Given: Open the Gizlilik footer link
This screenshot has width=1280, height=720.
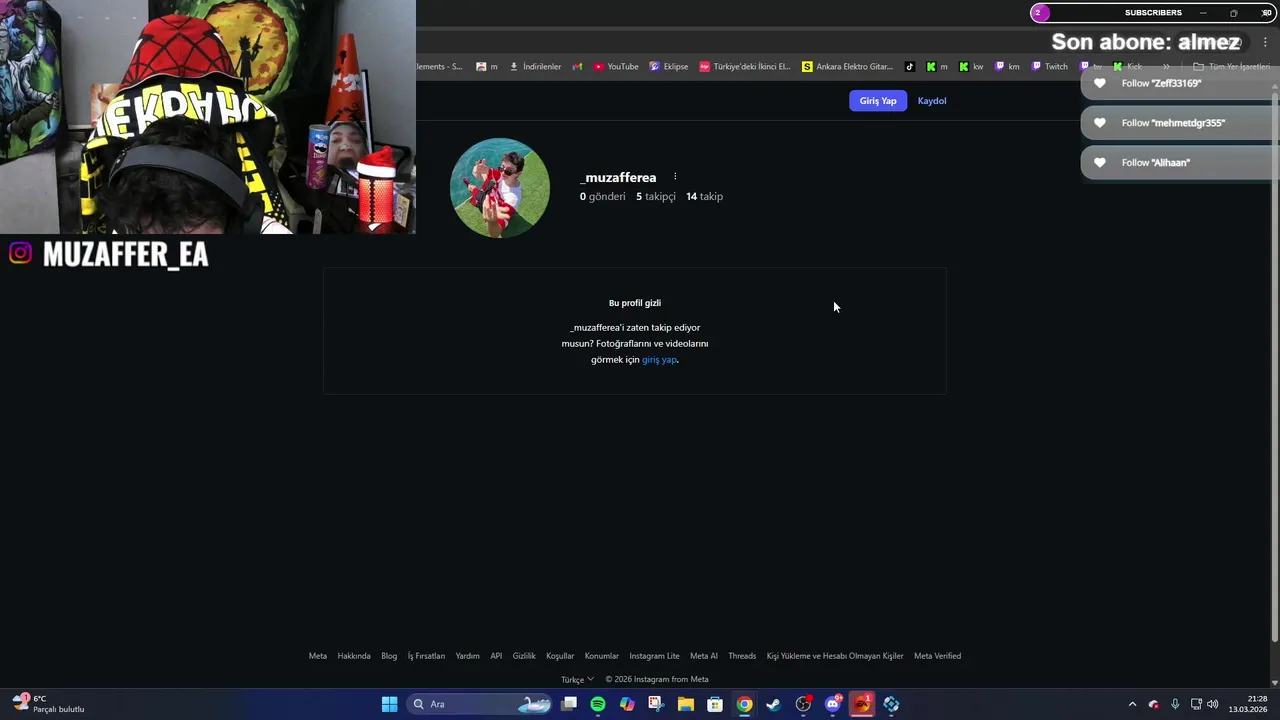Looking at the screenshot, I should (524, 656).
